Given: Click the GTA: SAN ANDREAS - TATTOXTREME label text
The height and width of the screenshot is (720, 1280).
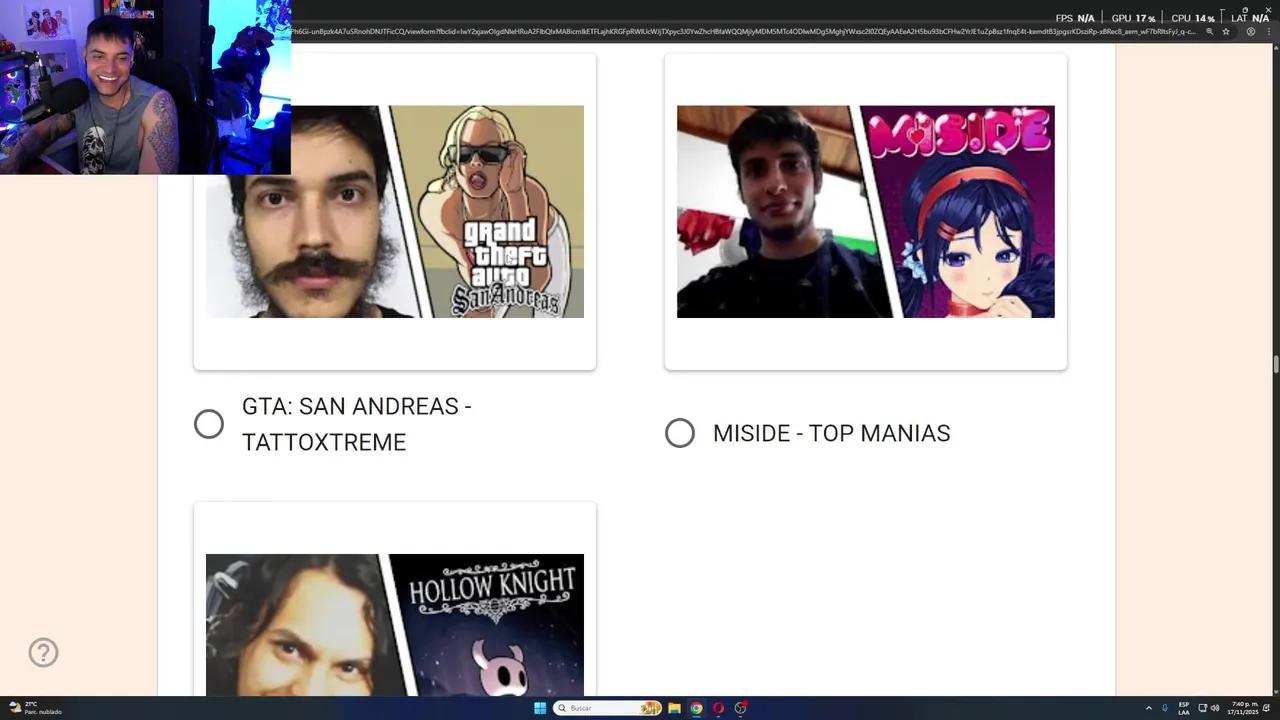Looking at the screenshot, I should click(x=357, y=424).
